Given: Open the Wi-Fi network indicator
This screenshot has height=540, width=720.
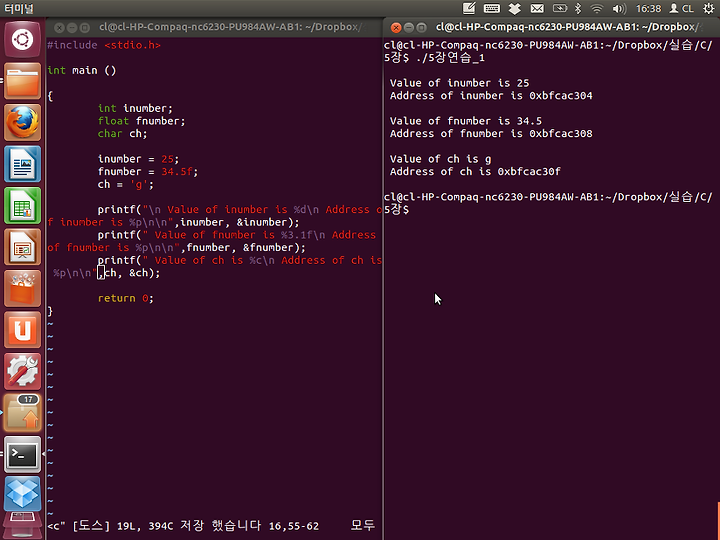Looking at the screenshot, I should [x=596, y=8].
